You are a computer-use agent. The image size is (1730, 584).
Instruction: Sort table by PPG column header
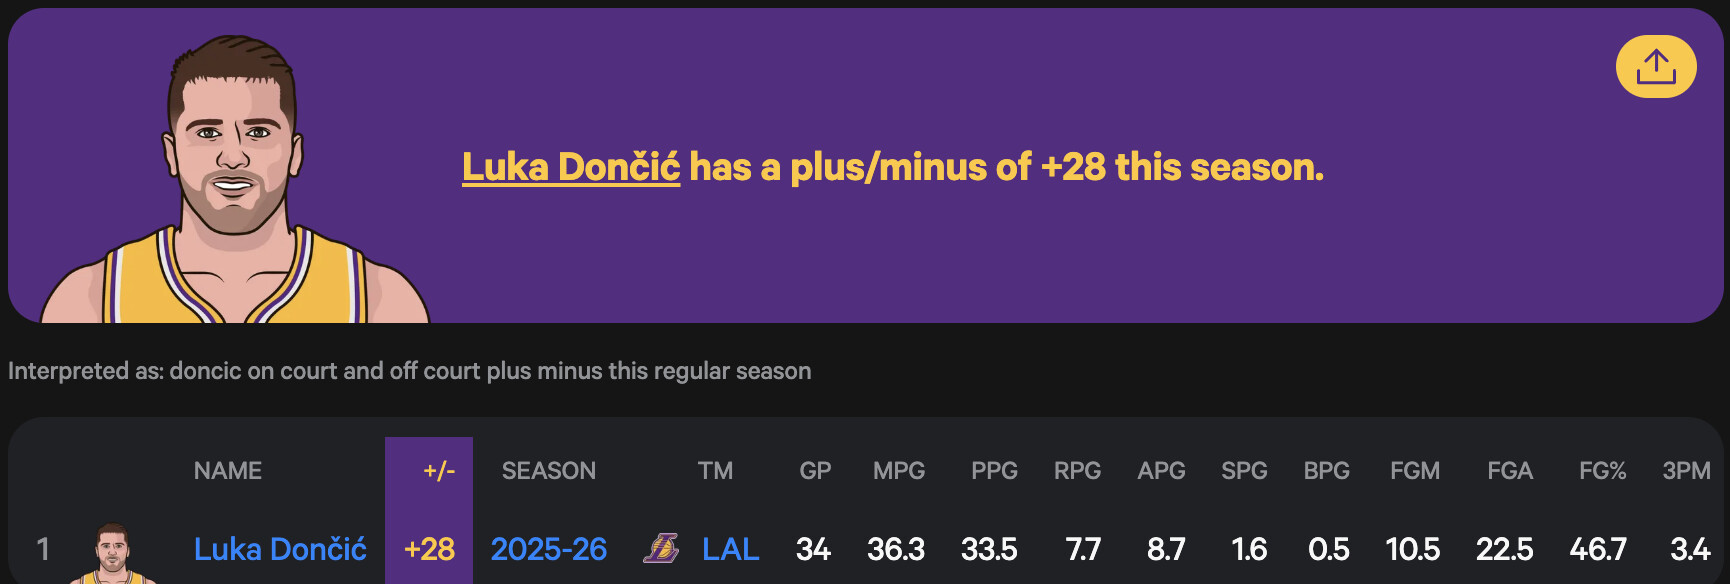994,471
